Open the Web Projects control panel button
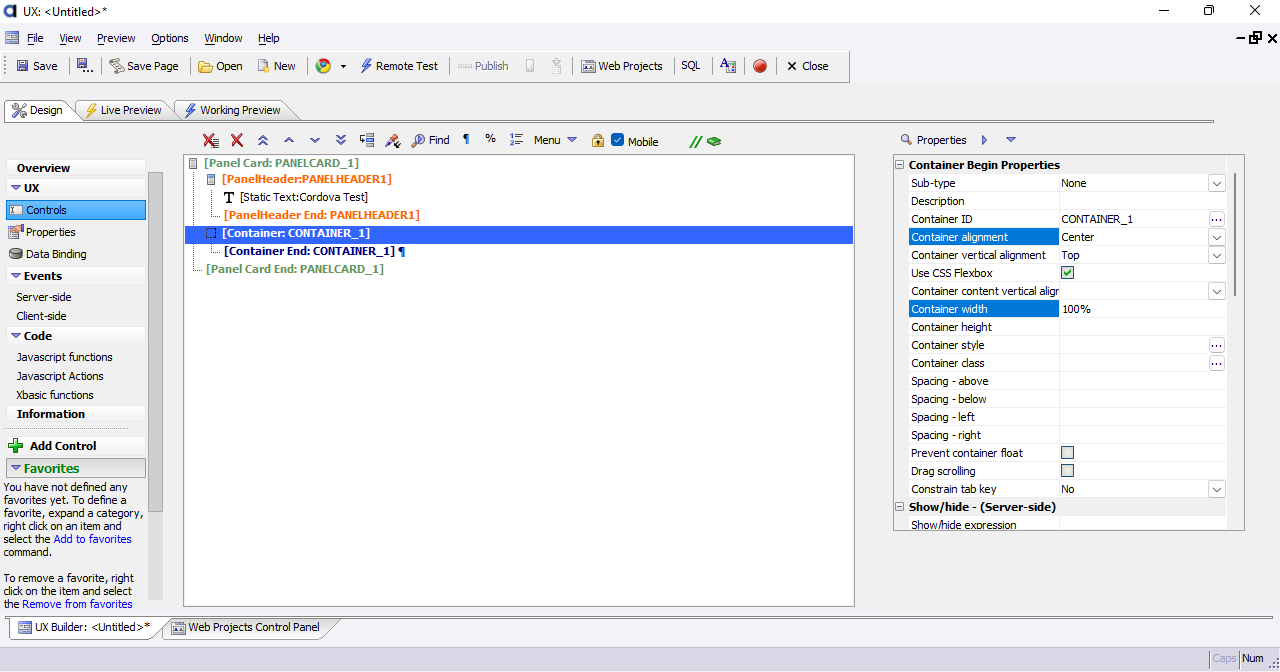Viewport: 1280px width, 672px height. pyautogui.click(x=622, y=66)
